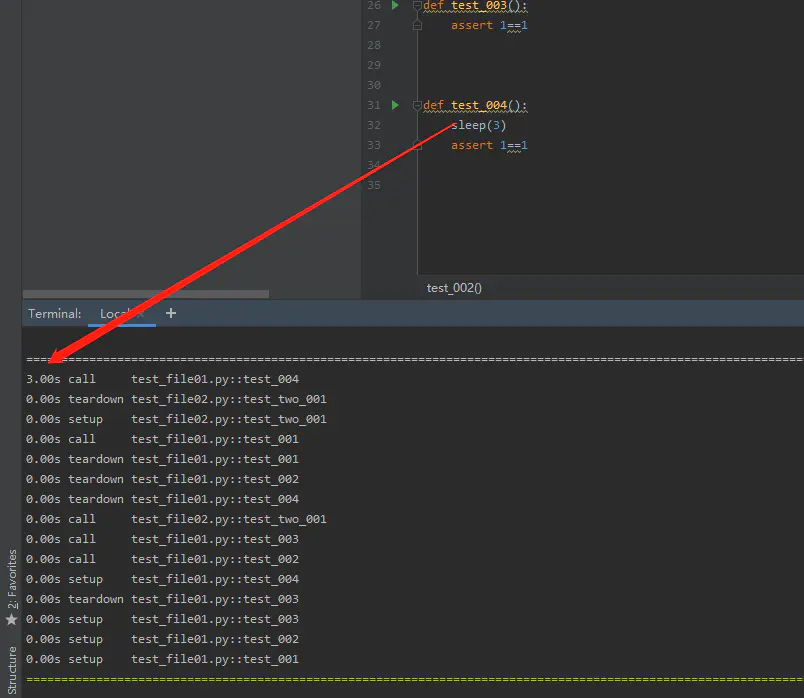Click the horizontal scrollbar in left panel
Image resolution: width=804 pixels, height=698 pixels.
(146, 294)
